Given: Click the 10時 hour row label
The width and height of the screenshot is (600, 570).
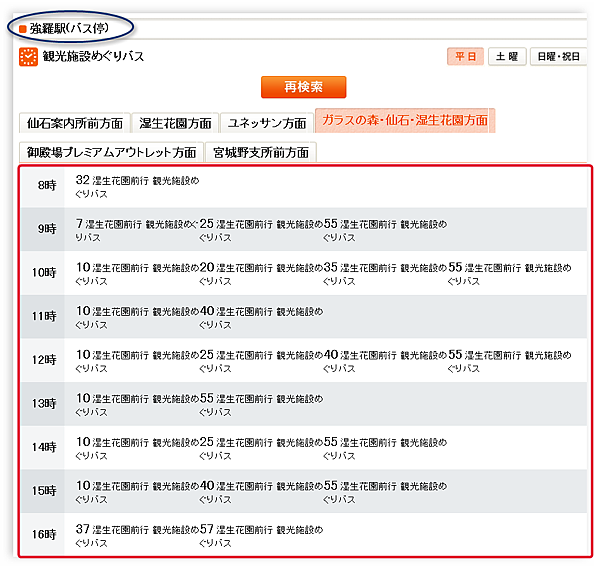Looking at the screenshot, I should tap(44, 272).
